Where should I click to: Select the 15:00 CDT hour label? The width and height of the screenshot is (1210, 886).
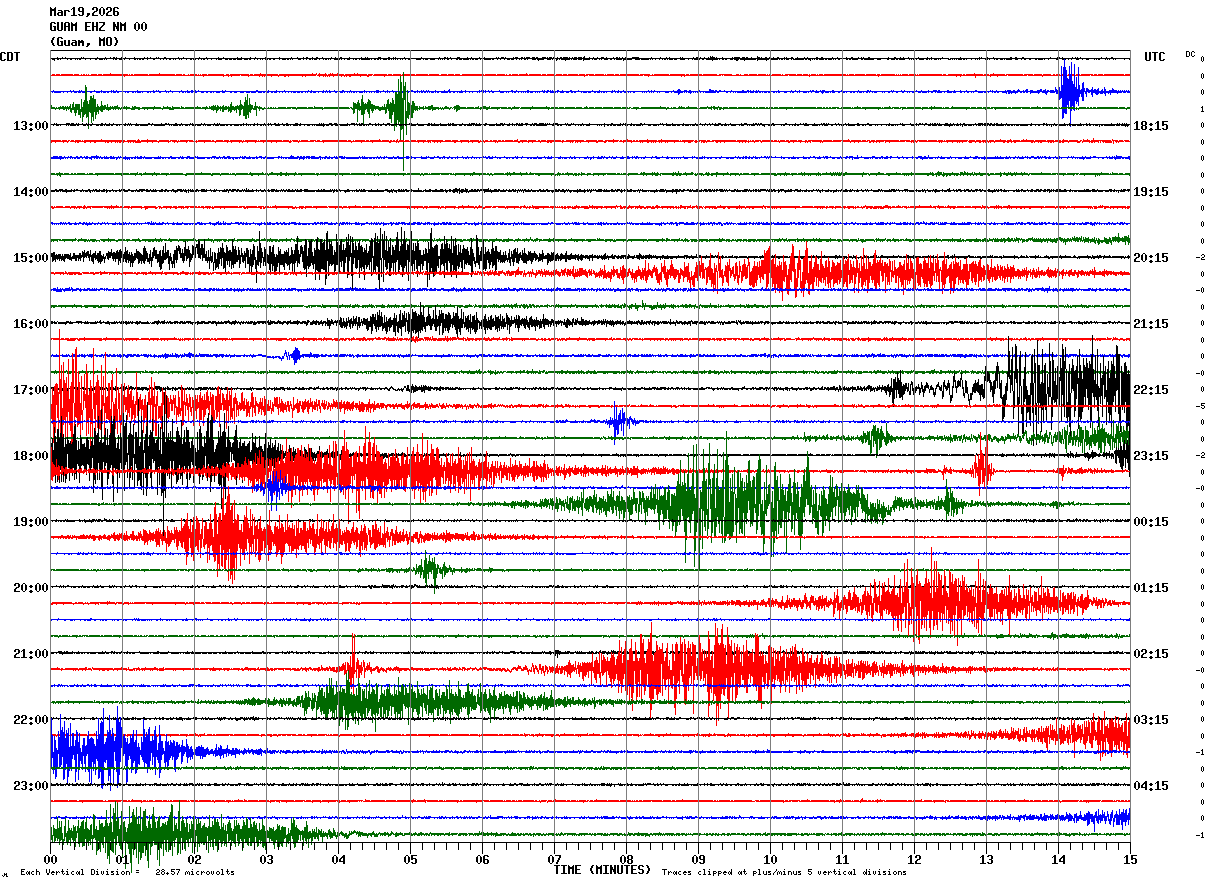pos(31,258)
